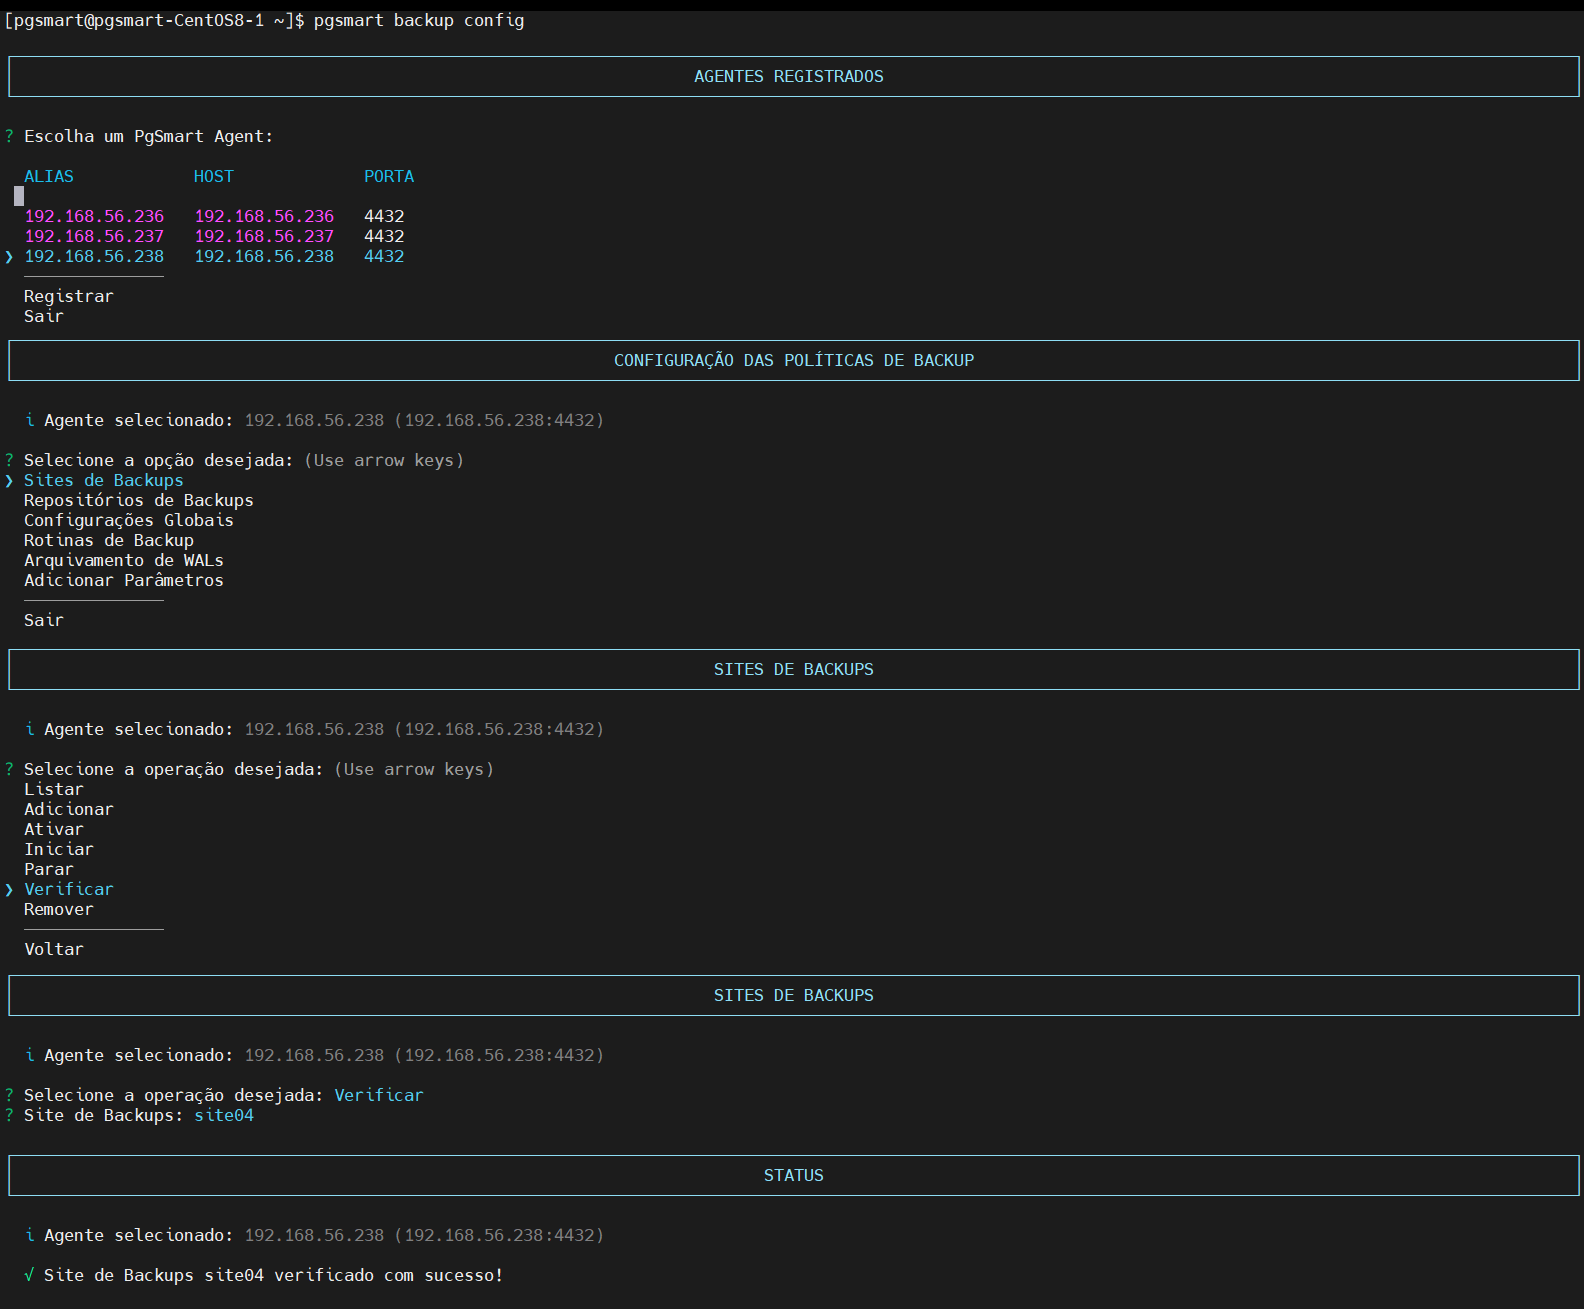This screenshot has height=1309, width=1584.
Task: Click the site04 verificado com sucesso message
Action: point(274,1275)
